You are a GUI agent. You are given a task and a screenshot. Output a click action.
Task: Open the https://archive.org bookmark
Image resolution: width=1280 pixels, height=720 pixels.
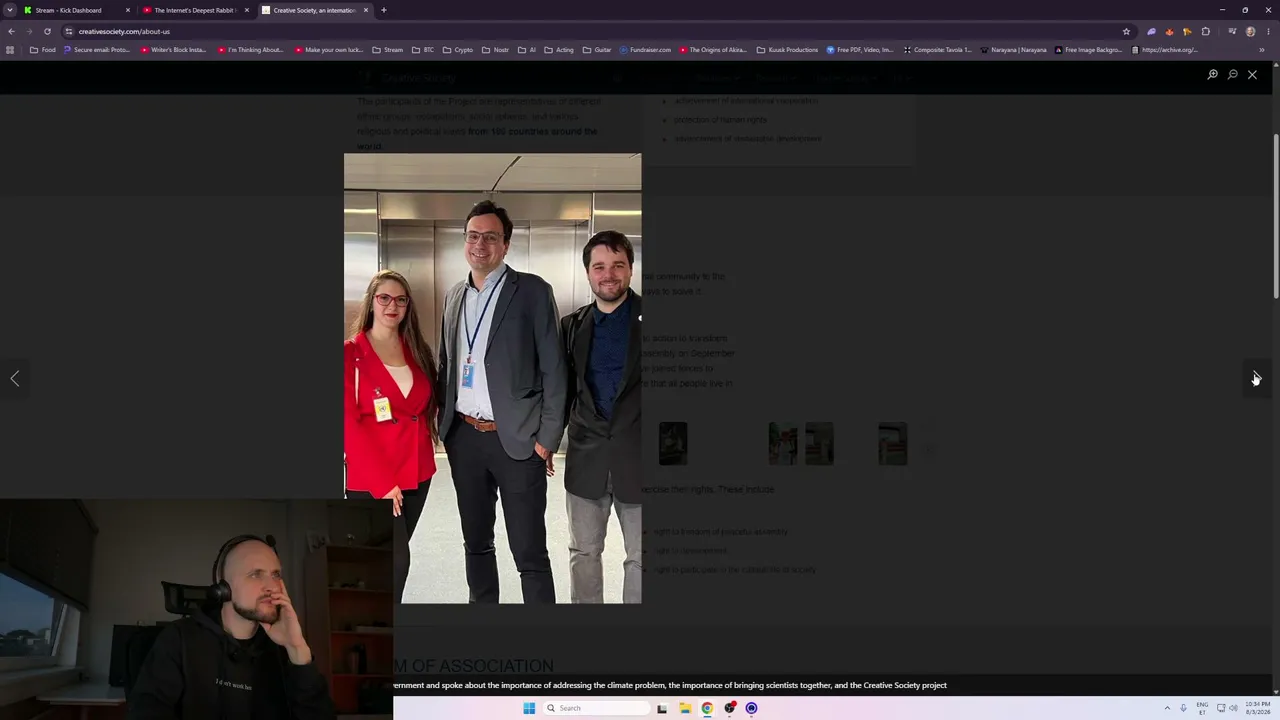(x=1164, y=50)
